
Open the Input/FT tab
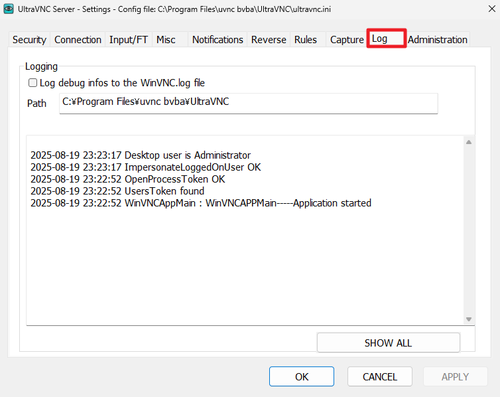click(129, 40)
